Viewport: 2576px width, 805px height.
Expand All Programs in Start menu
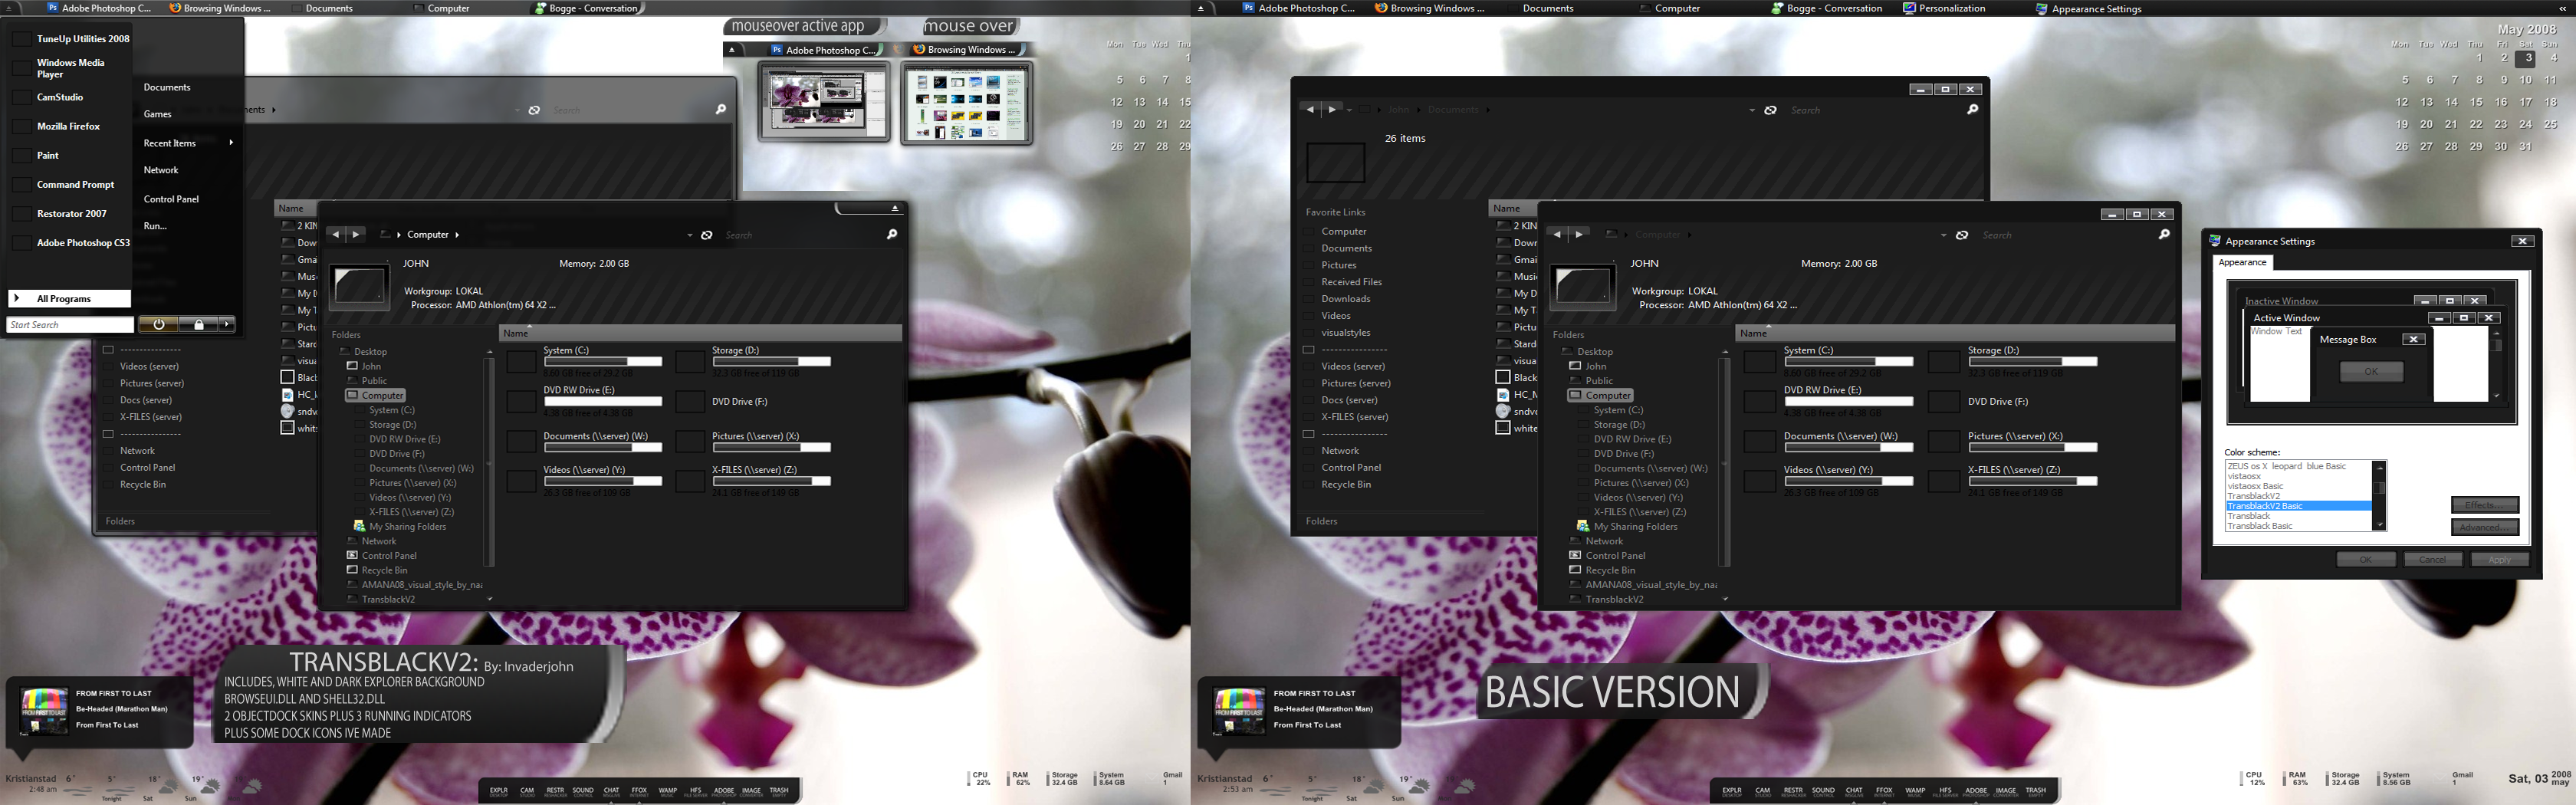pyautogui.click(x=70, y=298)
